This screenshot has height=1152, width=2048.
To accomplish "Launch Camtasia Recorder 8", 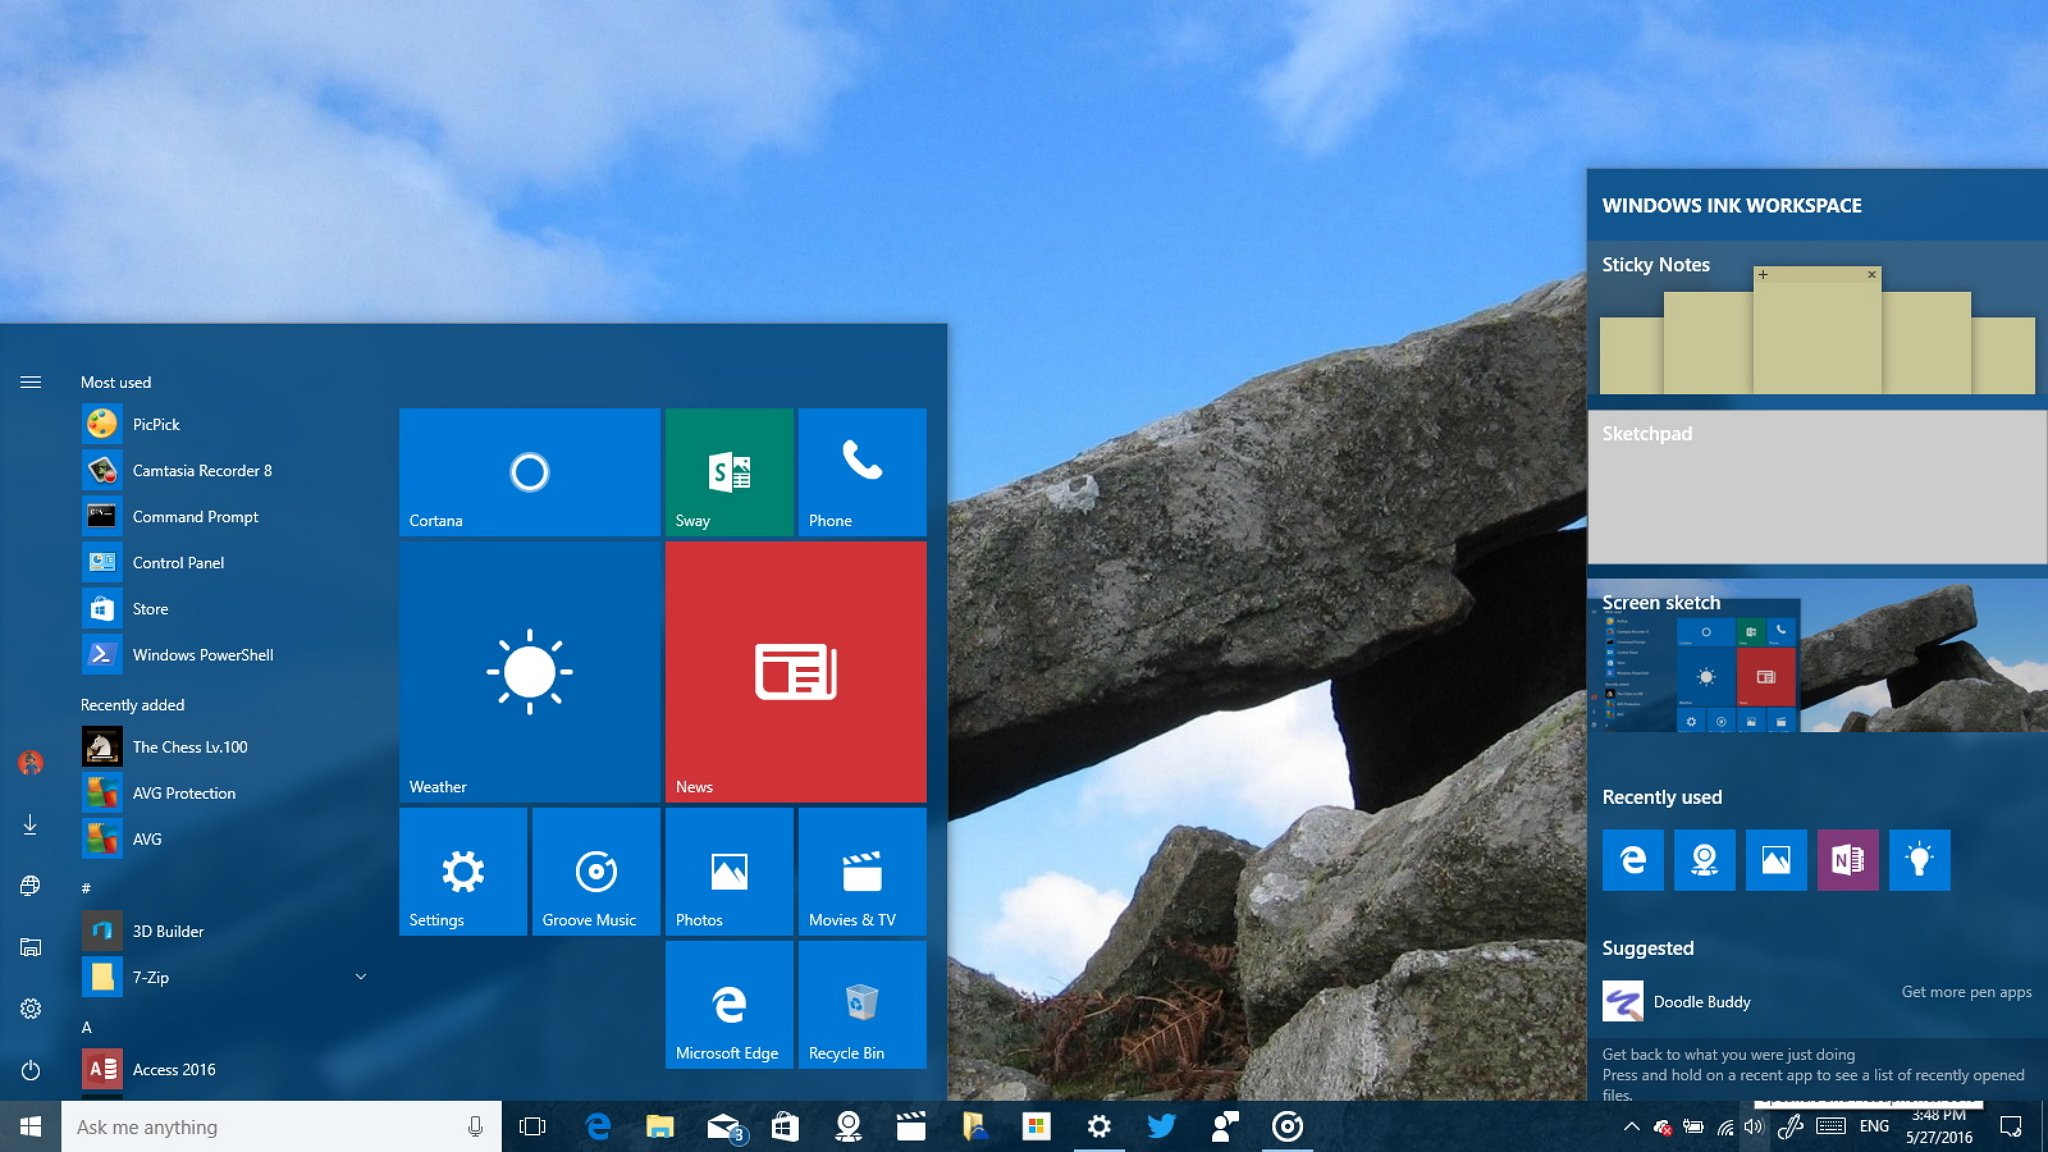I will (x=225, y=470).
